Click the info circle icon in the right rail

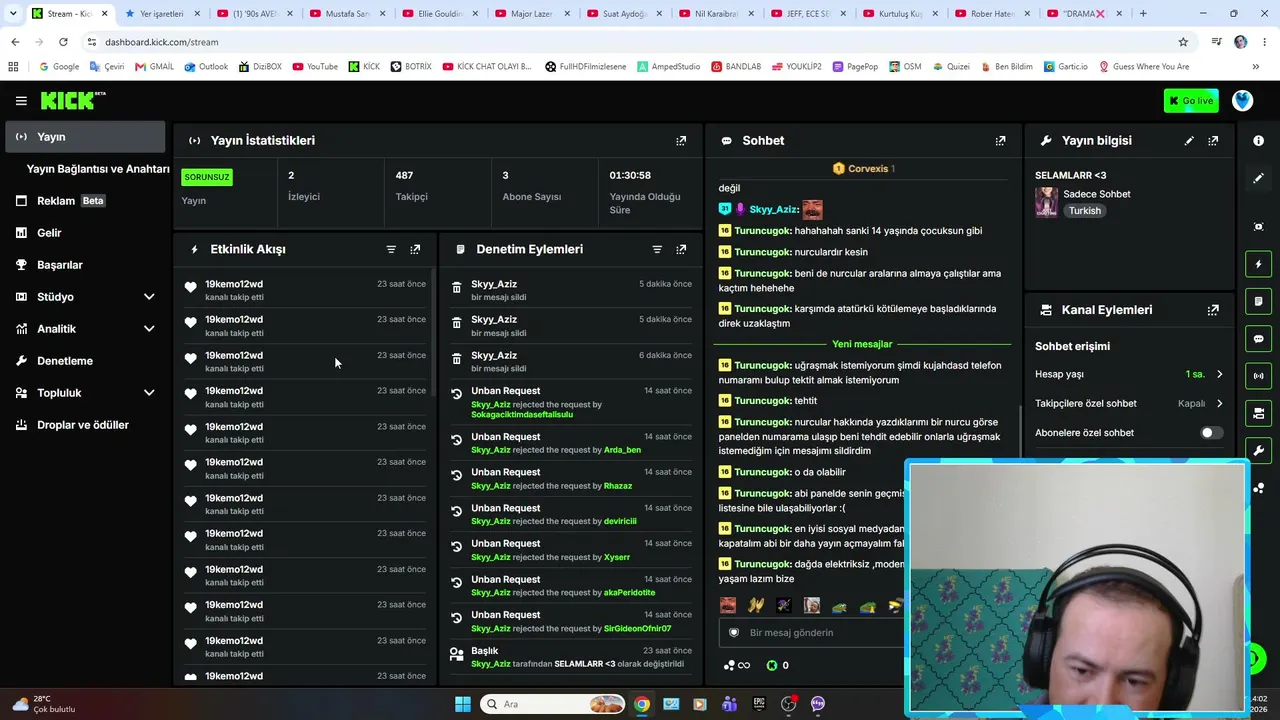(x=1258, y=141)
